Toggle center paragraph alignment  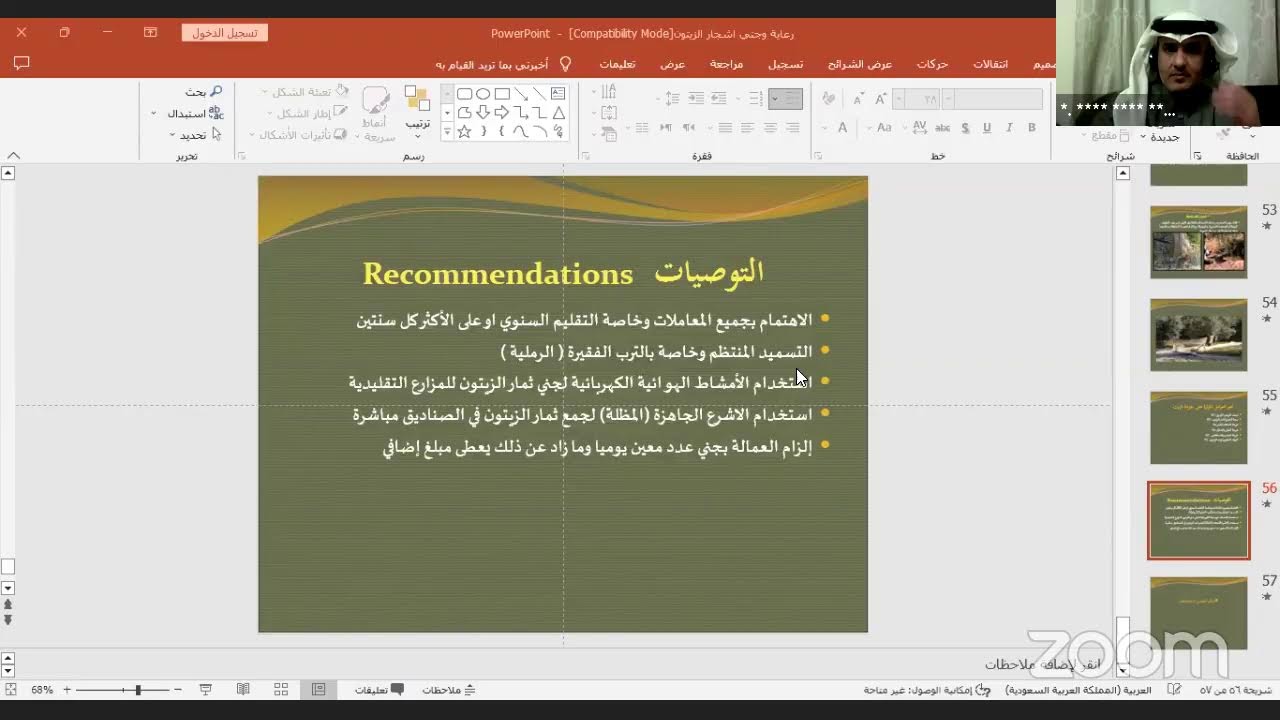[x=770, y=128]
